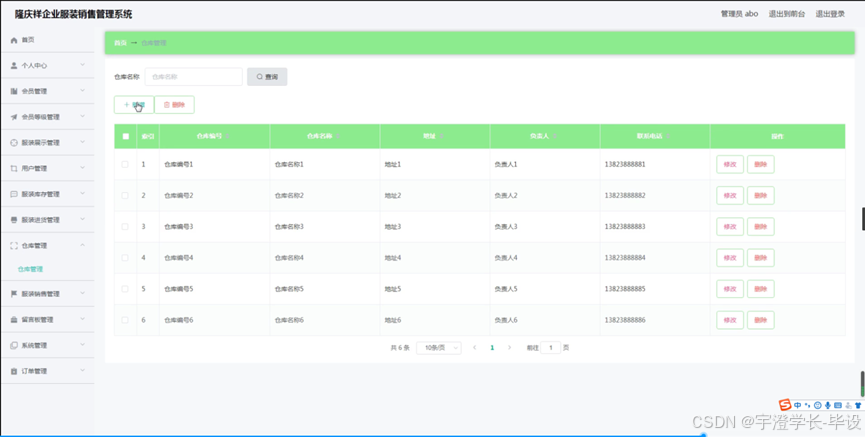865x437 pixels.
Task: Expand the 订单管理 chevron
Action: pyautogui.click(x=83, y=371)
